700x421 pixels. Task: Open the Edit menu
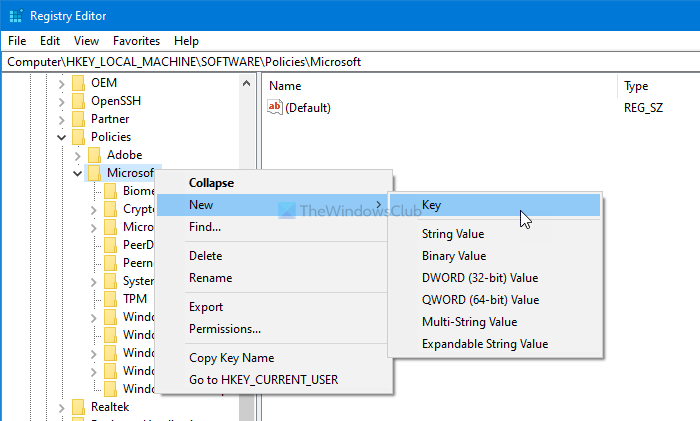[x=50, y=41]
